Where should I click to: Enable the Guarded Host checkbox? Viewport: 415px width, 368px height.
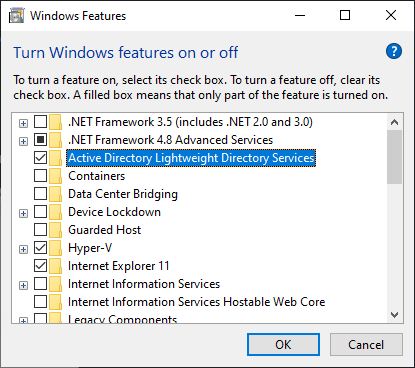[40, 230]
